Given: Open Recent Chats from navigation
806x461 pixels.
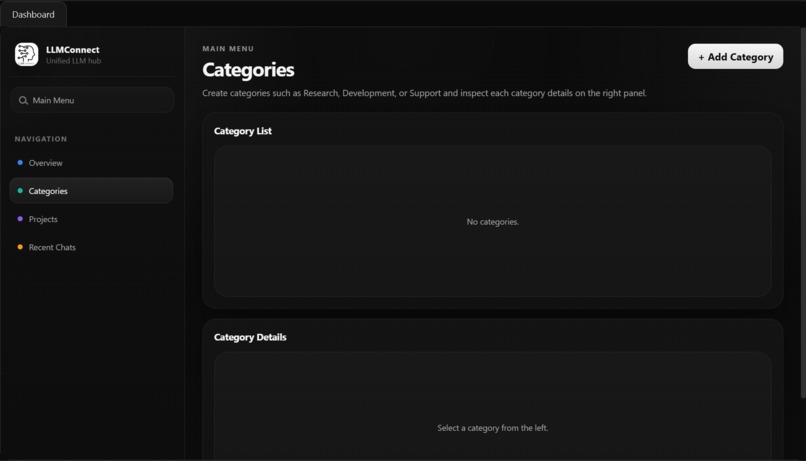Looking at the screenshot, I should [x=91, y=247].
